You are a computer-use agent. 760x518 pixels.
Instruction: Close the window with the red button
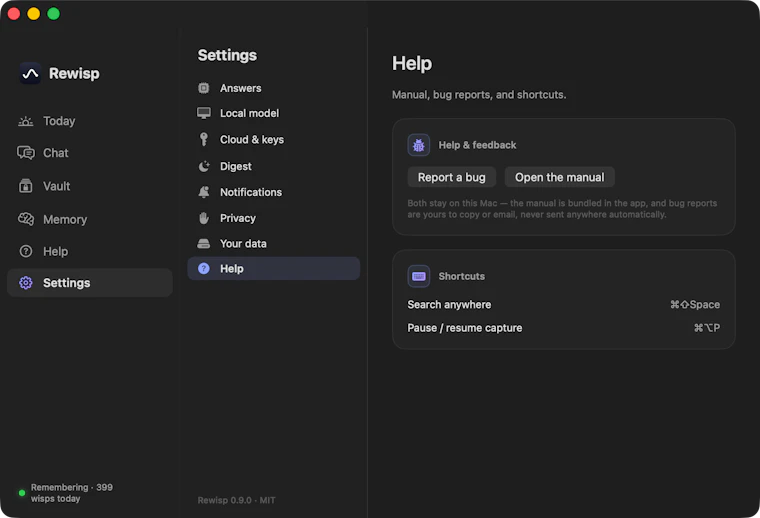point(14,14)
